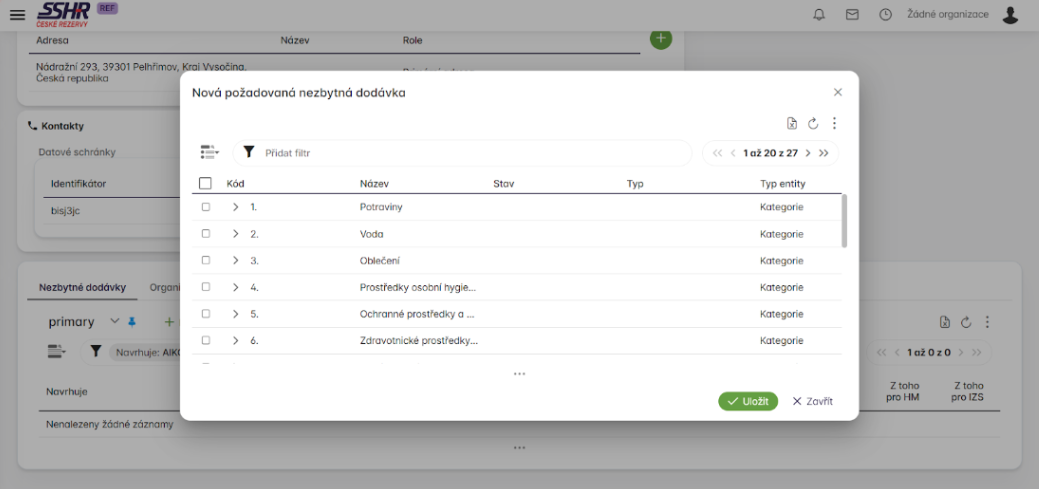The width and height of the screenshot is (1039, 489).
Task: Tick the select-all checkbox in header
Action: (x=205, y=184)
